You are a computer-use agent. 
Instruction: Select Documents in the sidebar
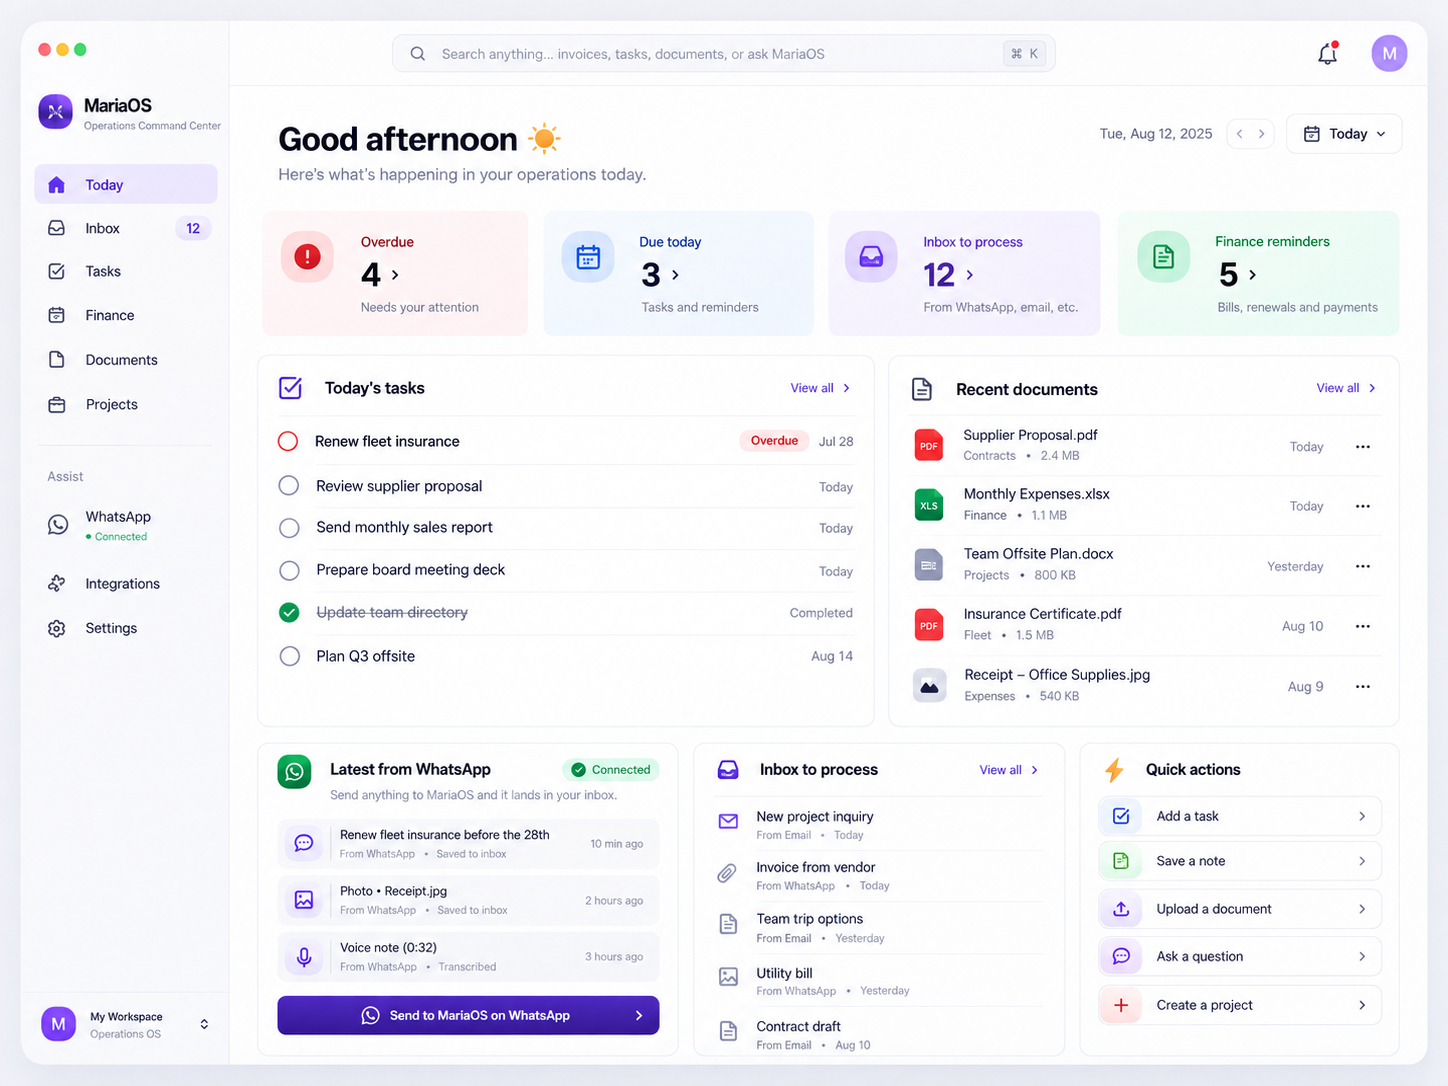126,360
